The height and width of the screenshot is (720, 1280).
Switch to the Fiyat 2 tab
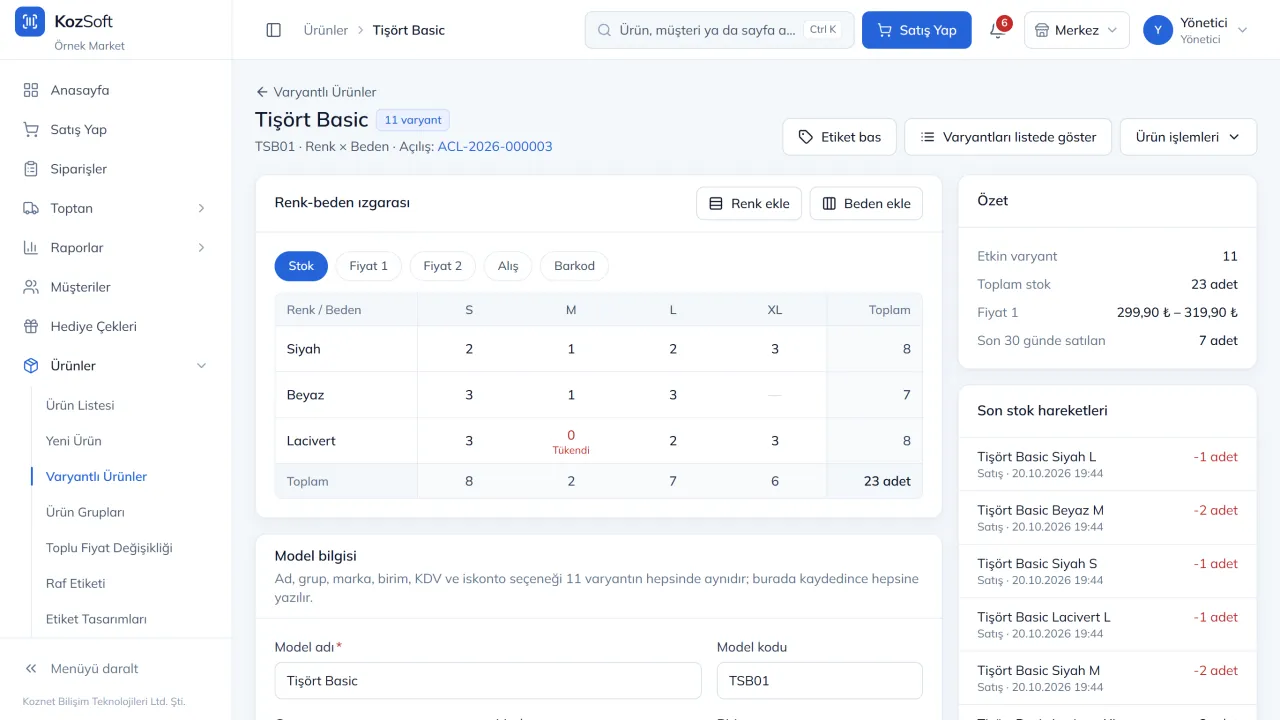pyautogui.click(x=443, y=266)
